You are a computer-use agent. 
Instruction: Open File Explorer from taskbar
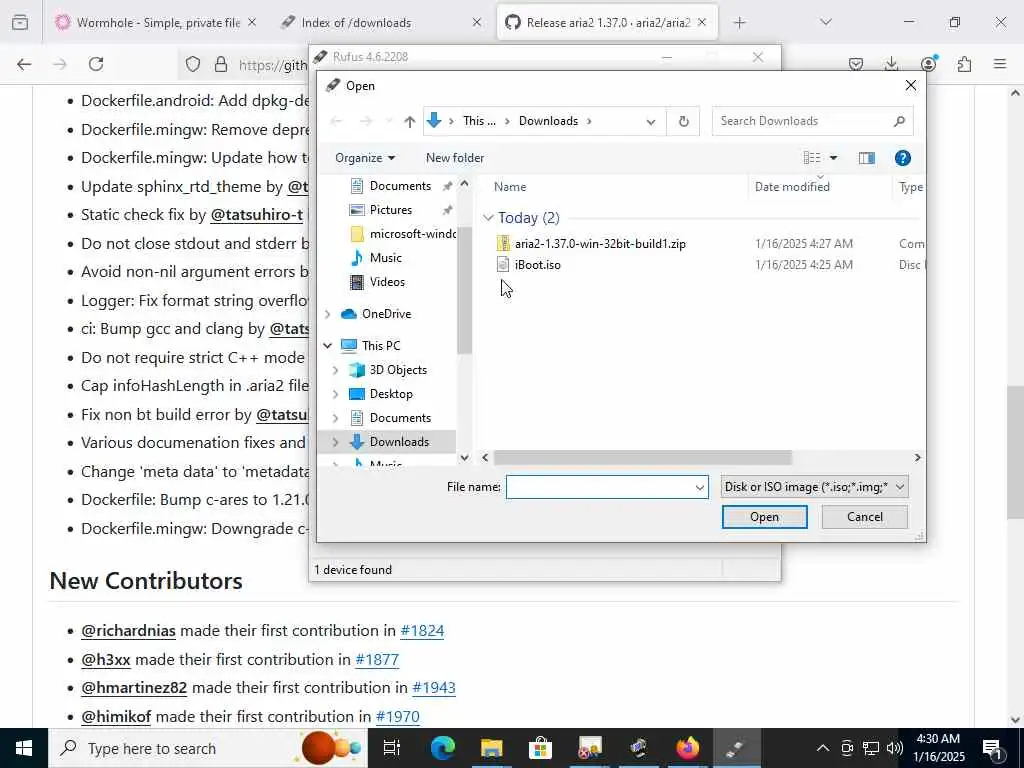tap(491, 748)
